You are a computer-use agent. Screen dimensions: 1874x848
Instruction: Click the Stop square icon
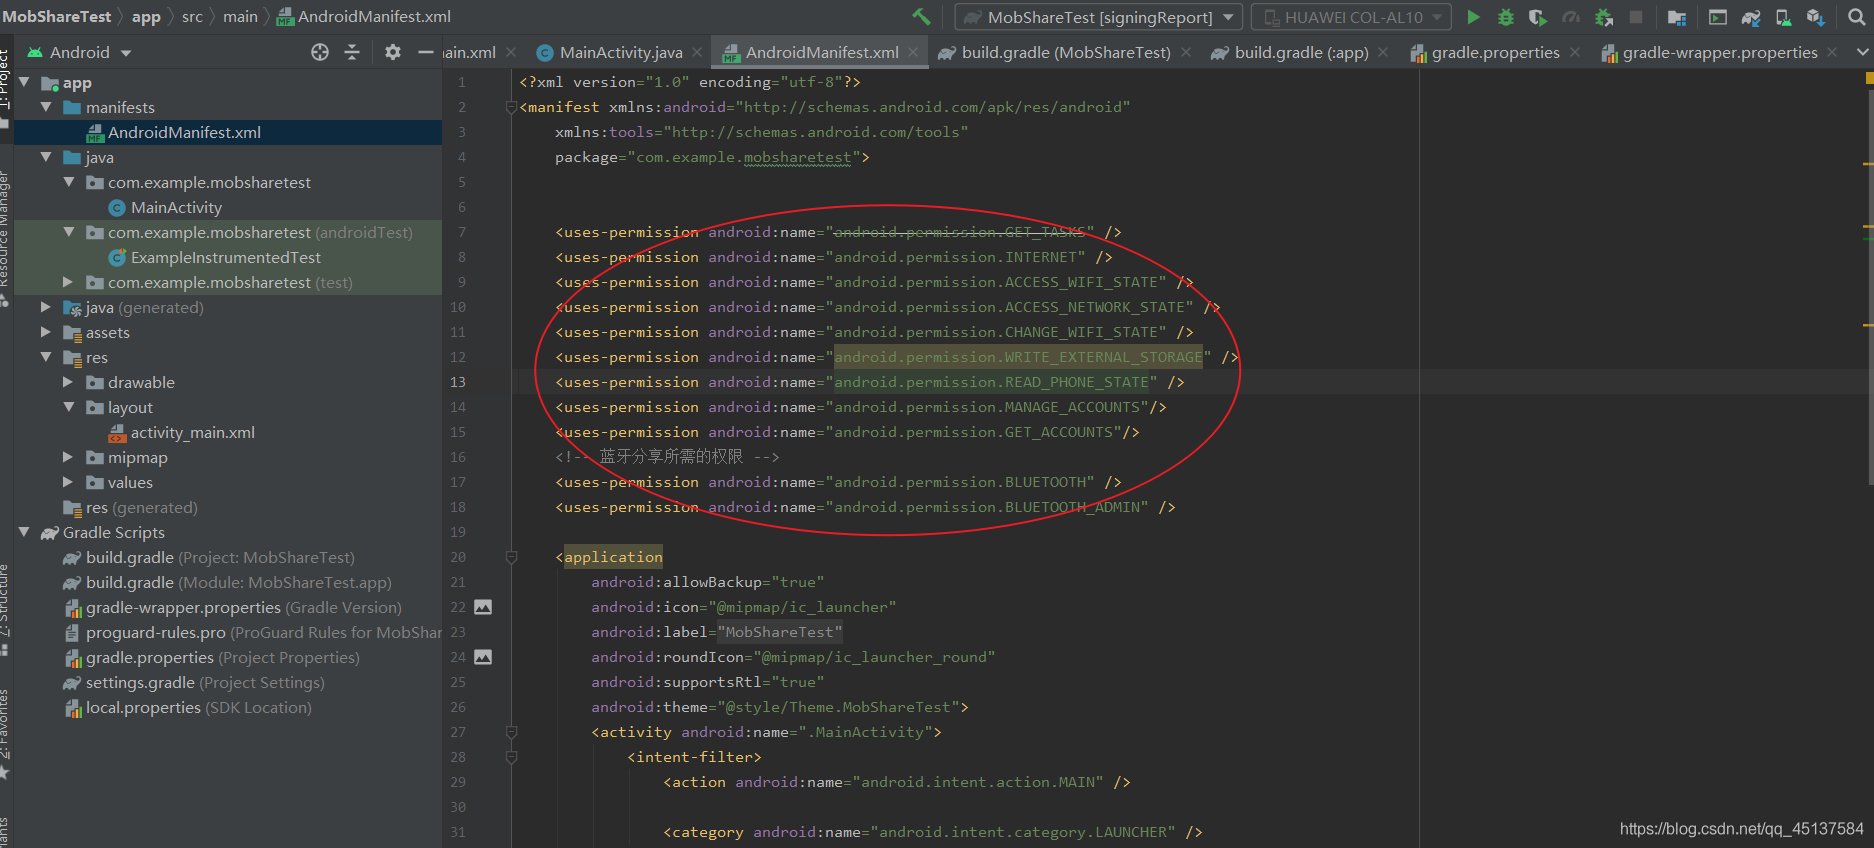pyautogui.click(x=1636, y=17)
